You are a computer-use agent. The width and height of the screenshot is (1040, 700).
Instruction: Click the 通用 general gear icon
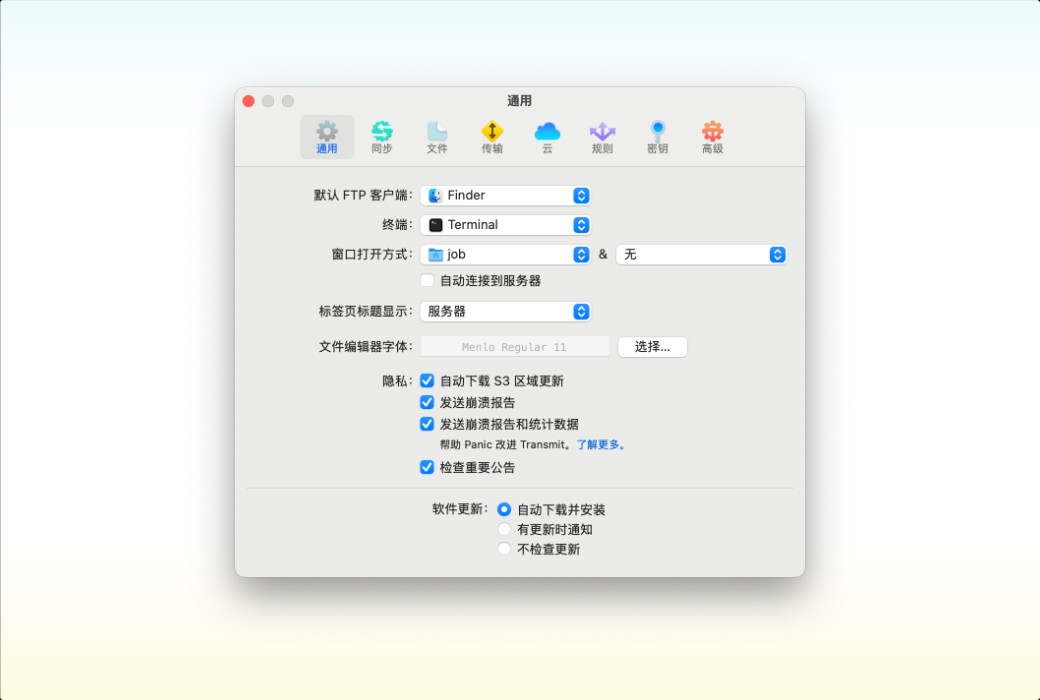(x=327, y=136)
